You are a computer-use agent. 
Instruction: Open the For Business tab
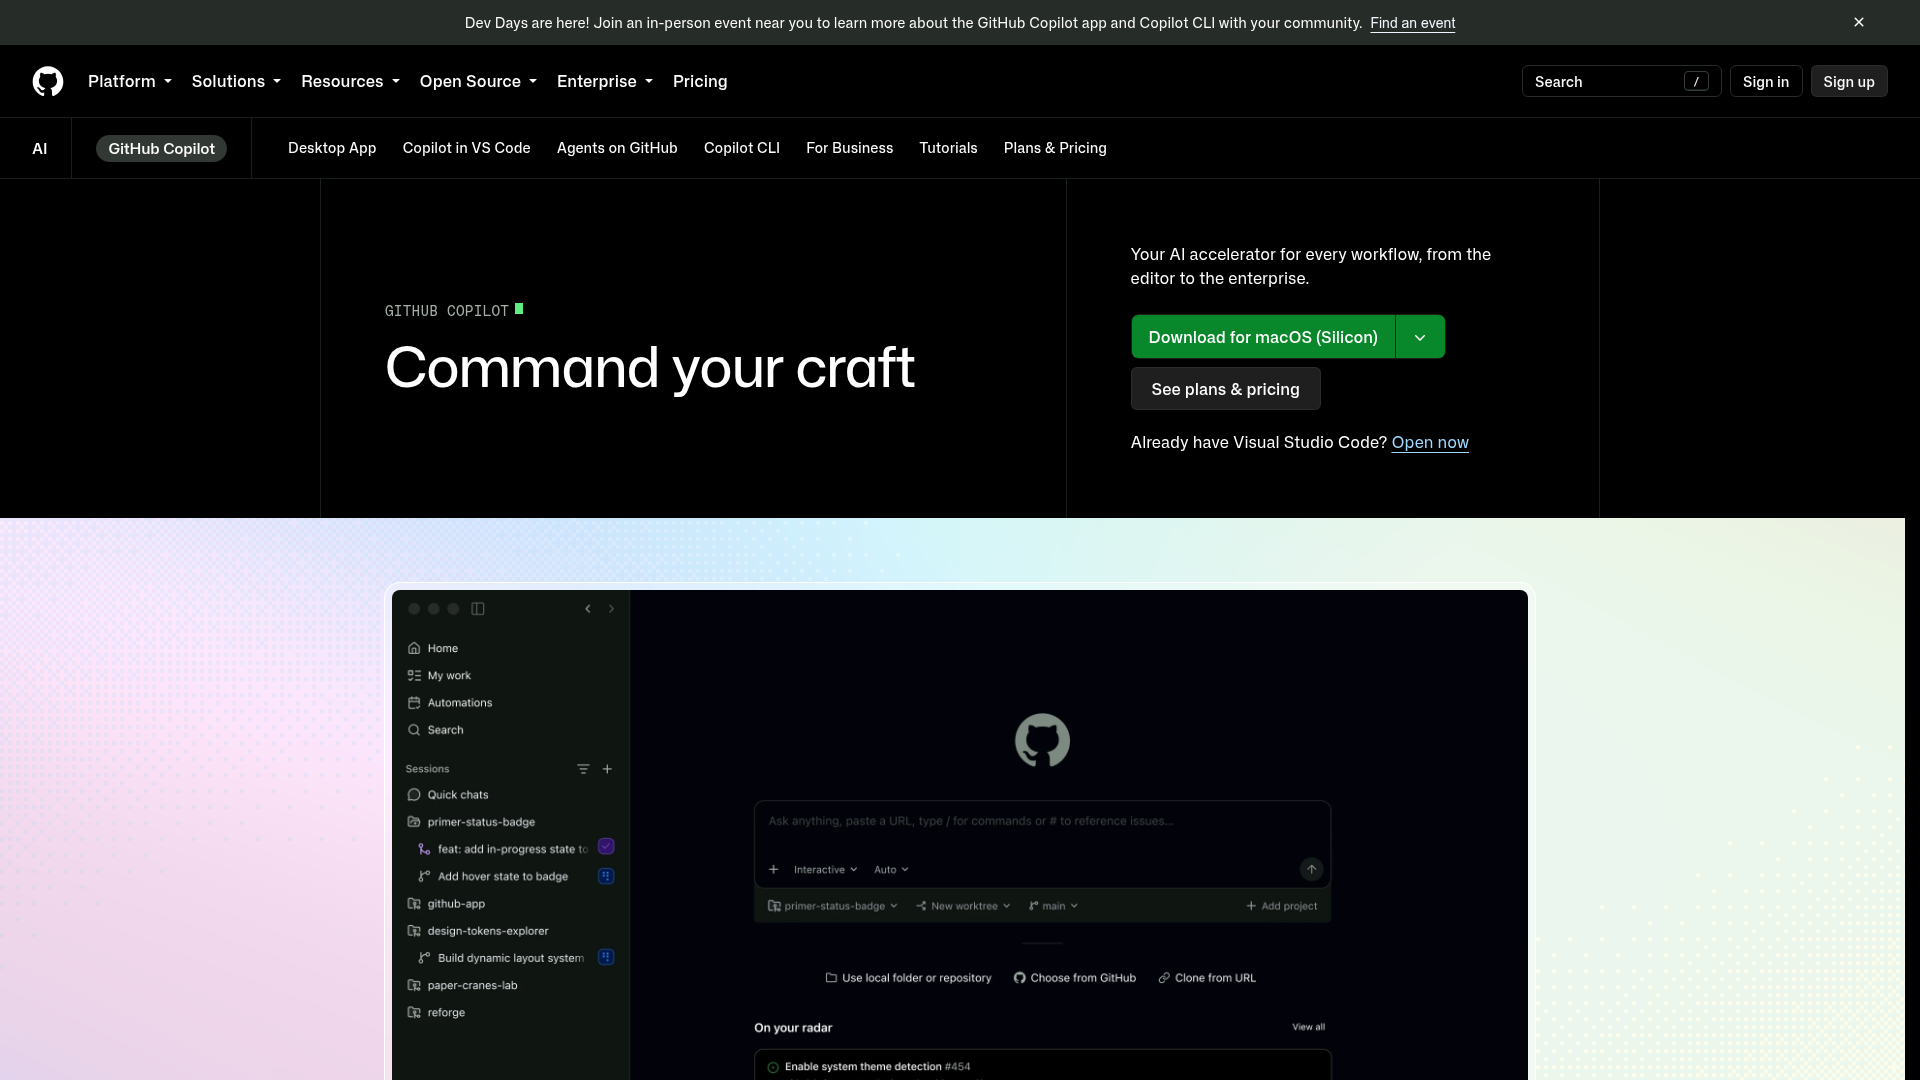pos(849,148)
